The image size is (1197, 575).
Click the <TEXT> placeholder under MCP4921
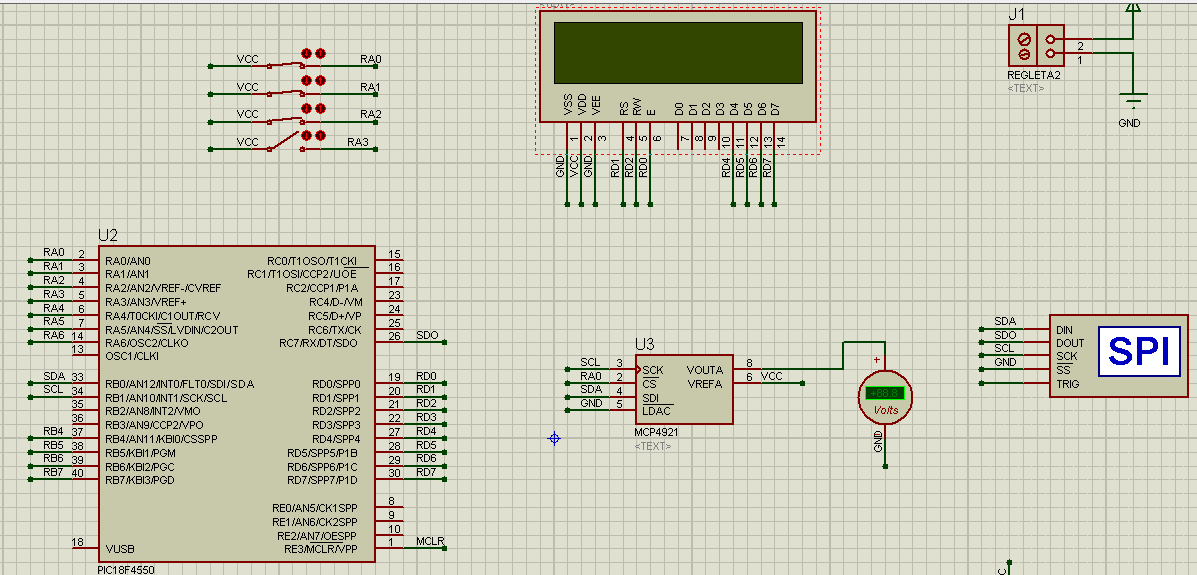pyautogui.click(x=653, y=445)
